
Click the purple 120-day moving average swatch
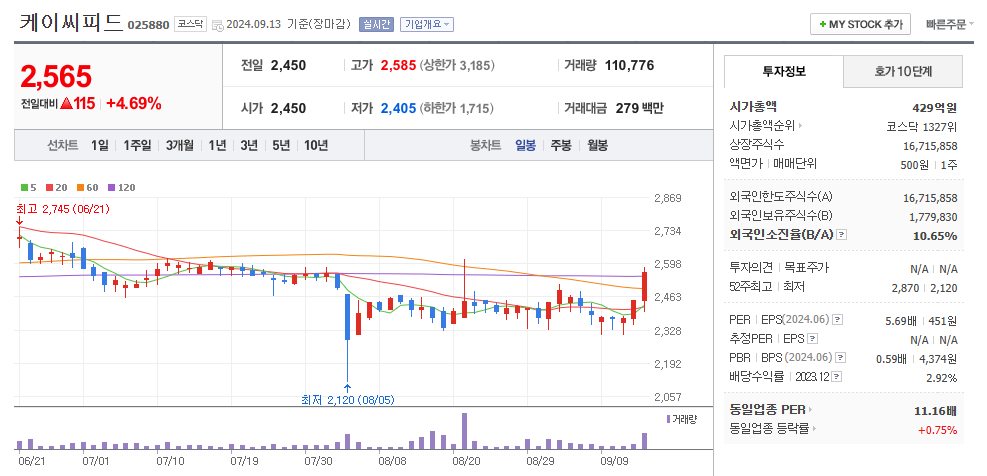[x=112, y=188]
